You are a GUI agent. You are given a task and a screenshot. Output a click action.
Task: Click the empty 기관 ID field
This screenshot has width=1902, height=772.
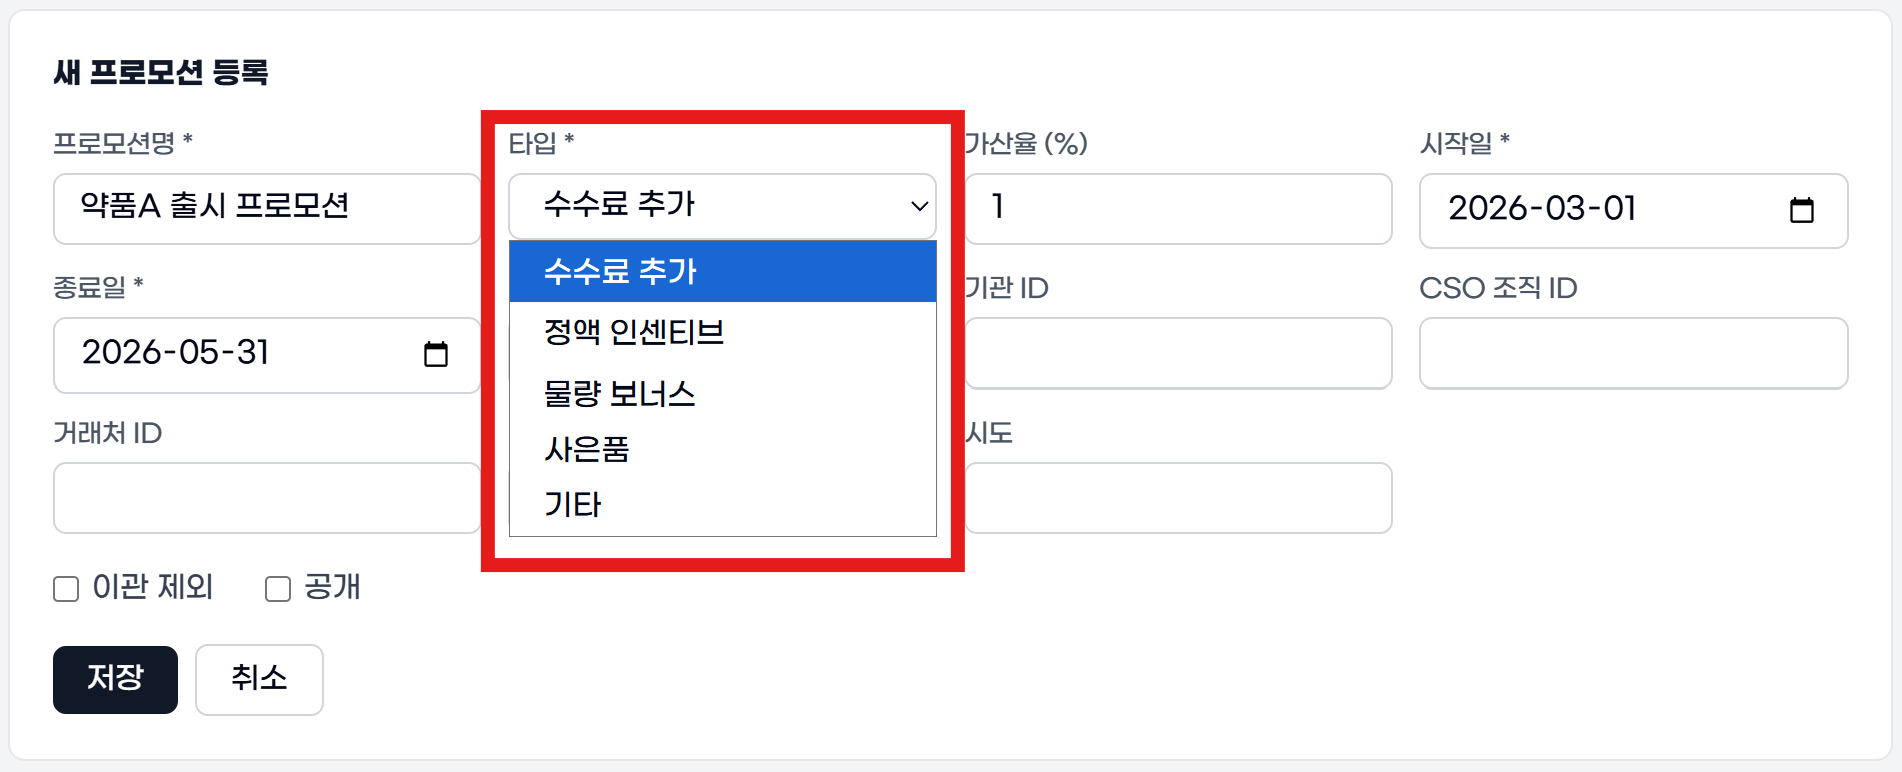tap(1178, 353)
